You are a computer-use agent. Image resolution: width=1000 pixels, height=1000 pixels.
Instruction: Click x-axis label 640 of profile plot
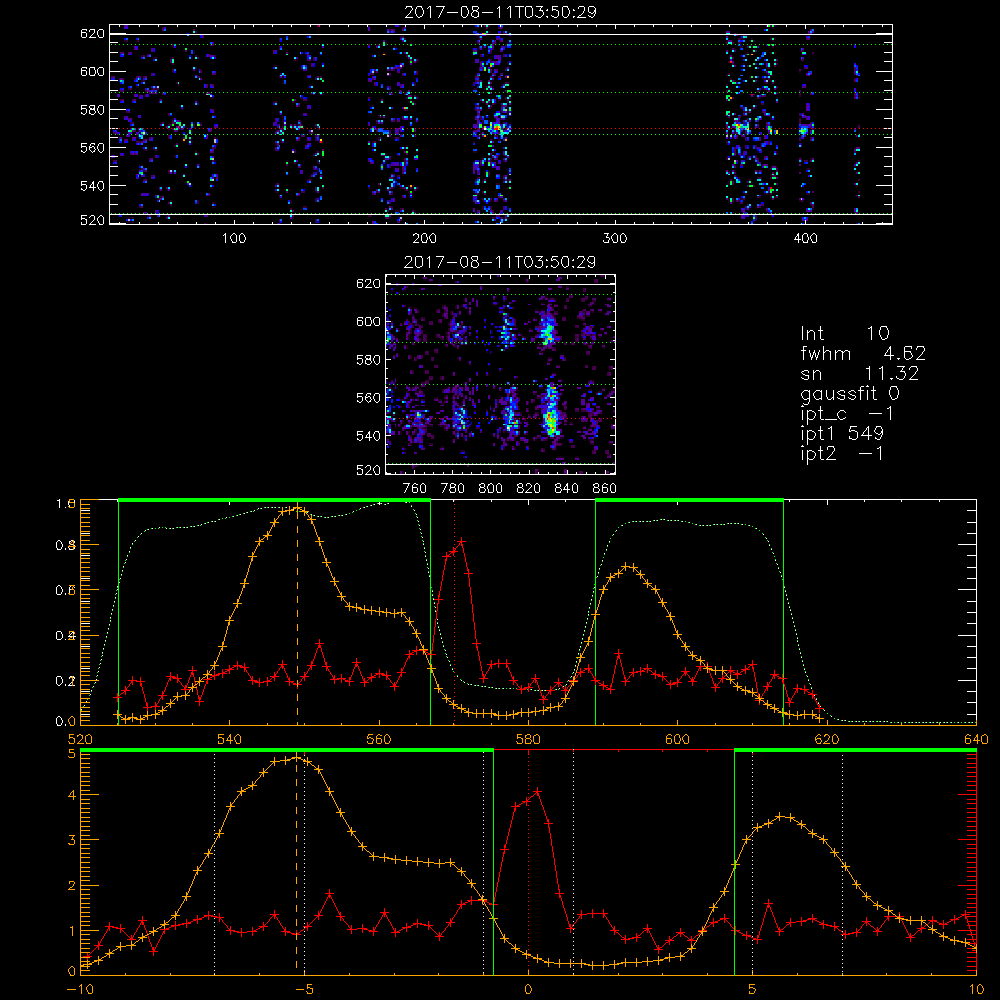pos(976,739)
